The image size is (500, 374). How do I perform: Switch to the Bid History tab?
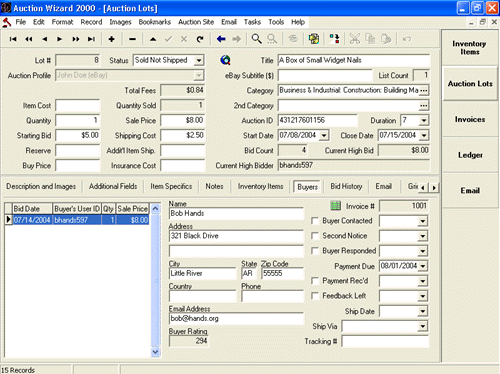click(346, 186)
